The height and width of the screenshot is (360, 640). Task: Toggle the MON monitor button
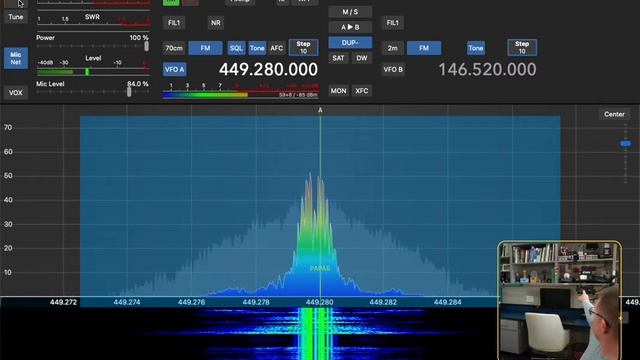coord(338,91)
